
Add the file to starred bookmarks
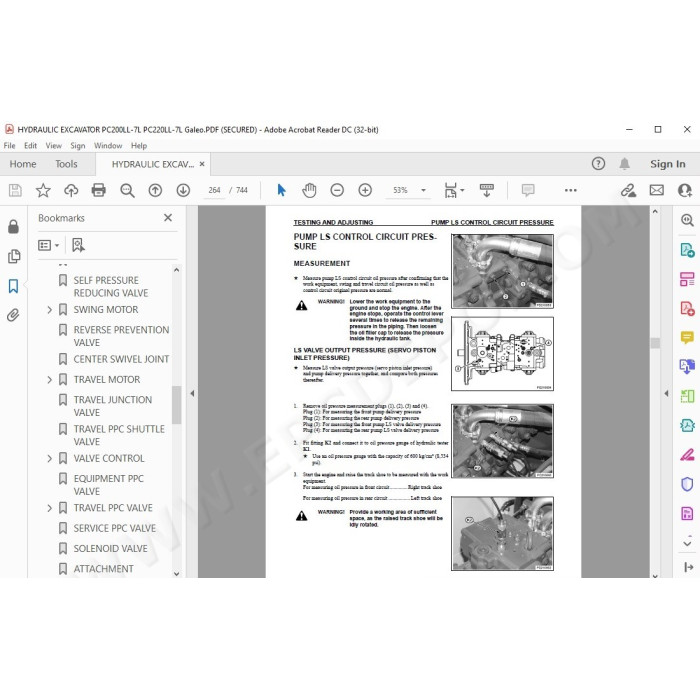43,191
